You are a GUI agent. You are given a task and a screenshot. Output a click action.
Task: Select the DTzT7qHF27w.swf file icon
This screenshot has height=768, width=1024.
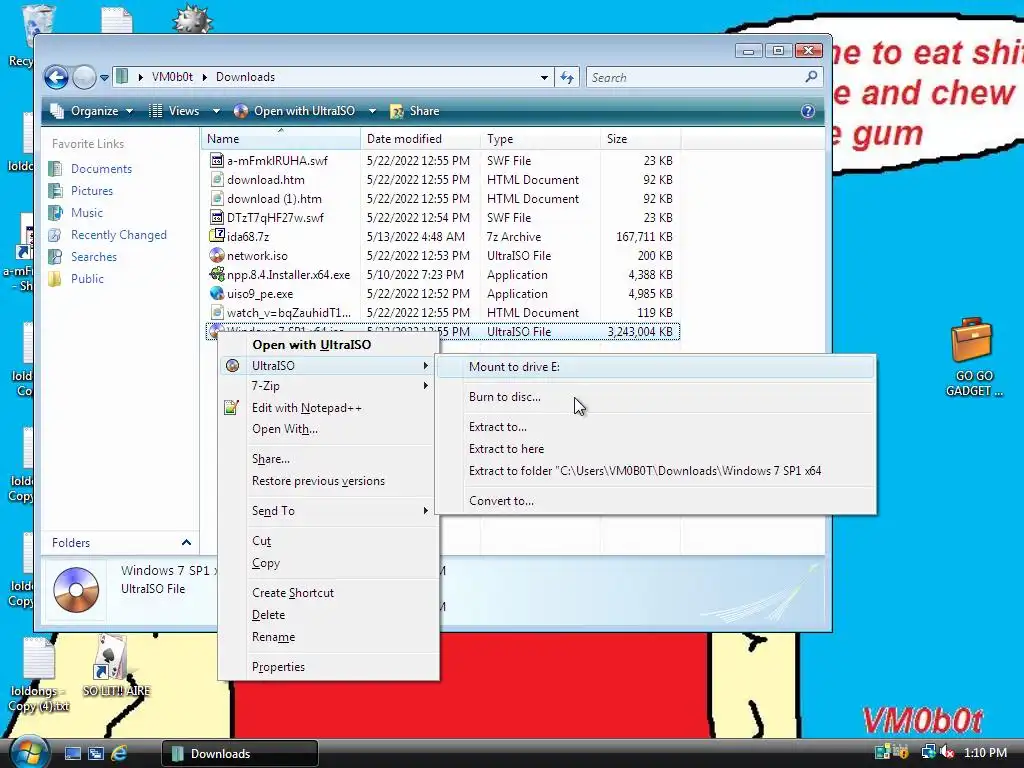217,217
